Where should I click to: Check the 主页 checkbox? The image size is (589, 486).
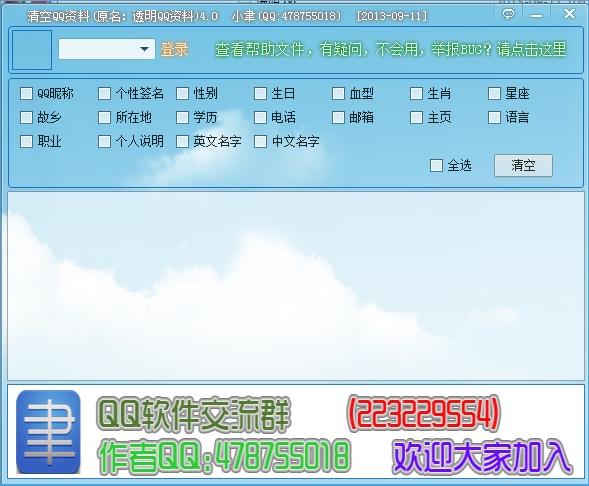(x=416, y=118)
